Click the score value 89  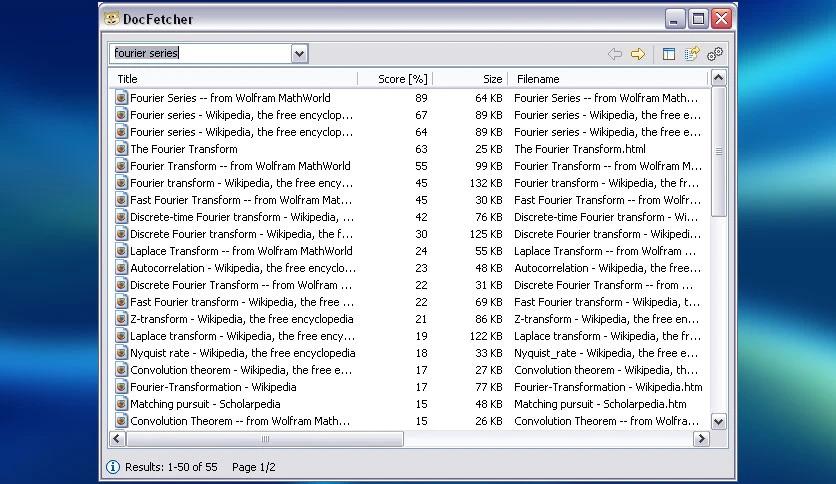coord(421,98)
